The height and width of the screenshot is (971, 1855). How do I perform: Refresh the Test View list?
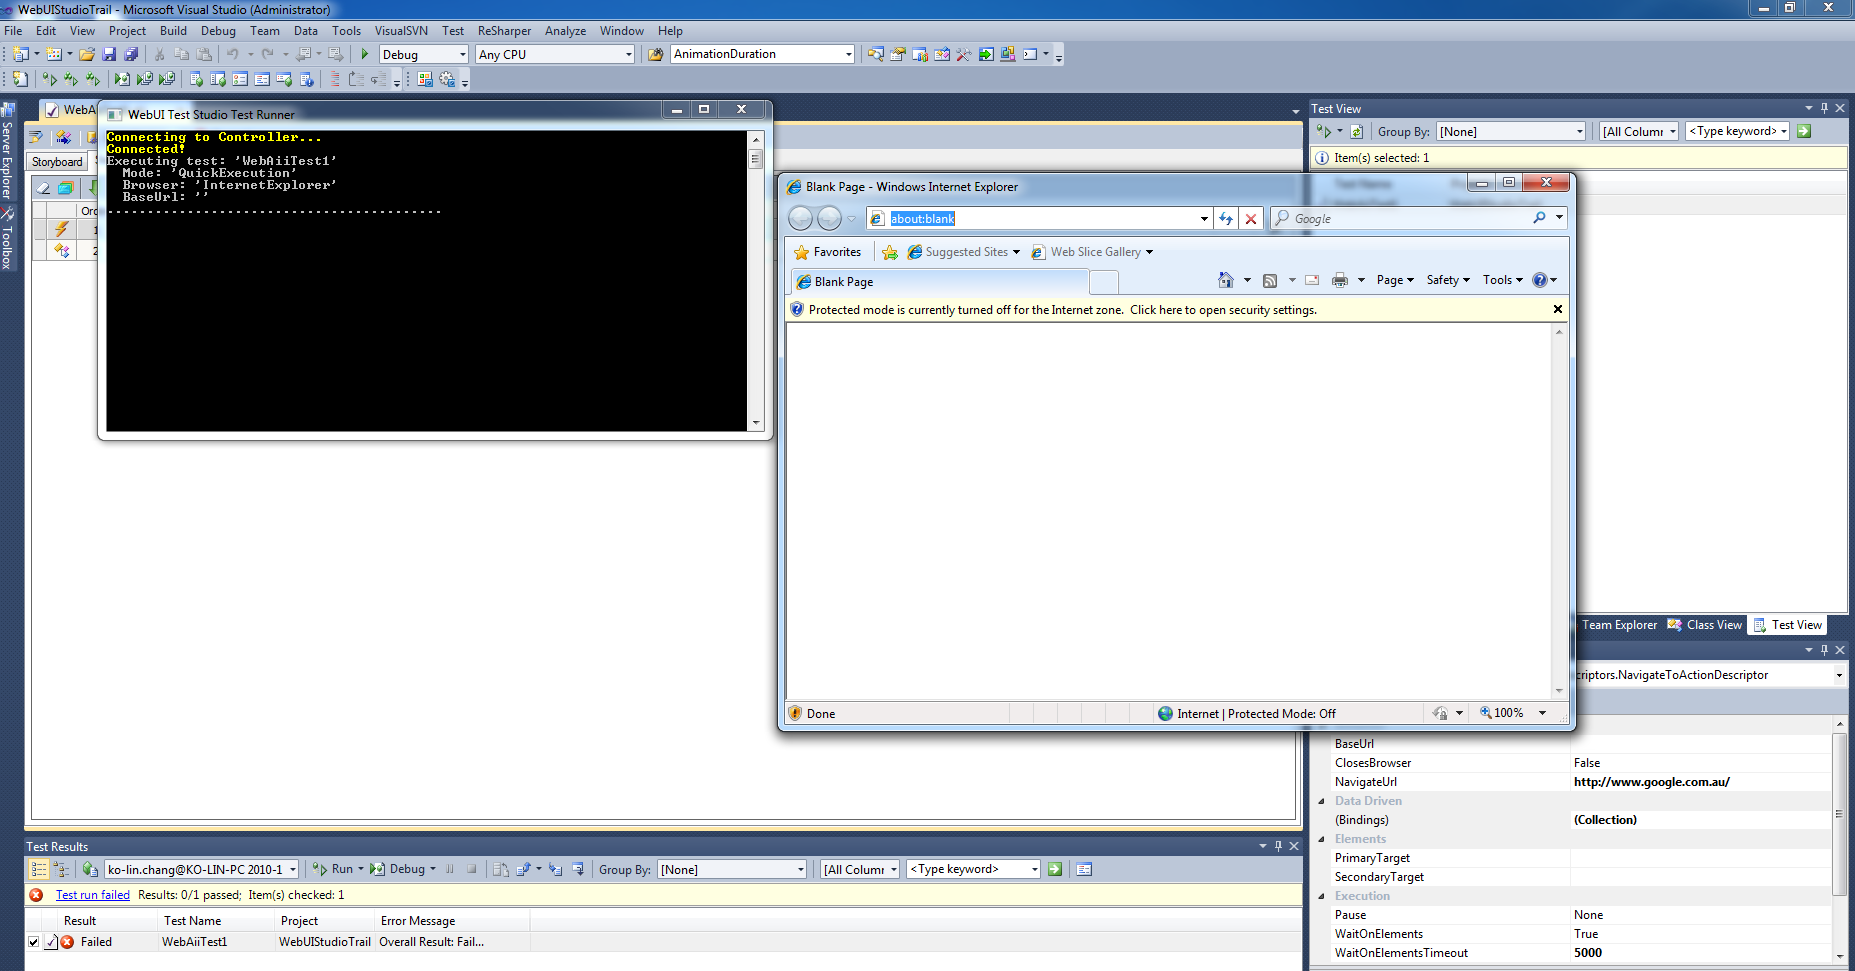click(1357, 131)
